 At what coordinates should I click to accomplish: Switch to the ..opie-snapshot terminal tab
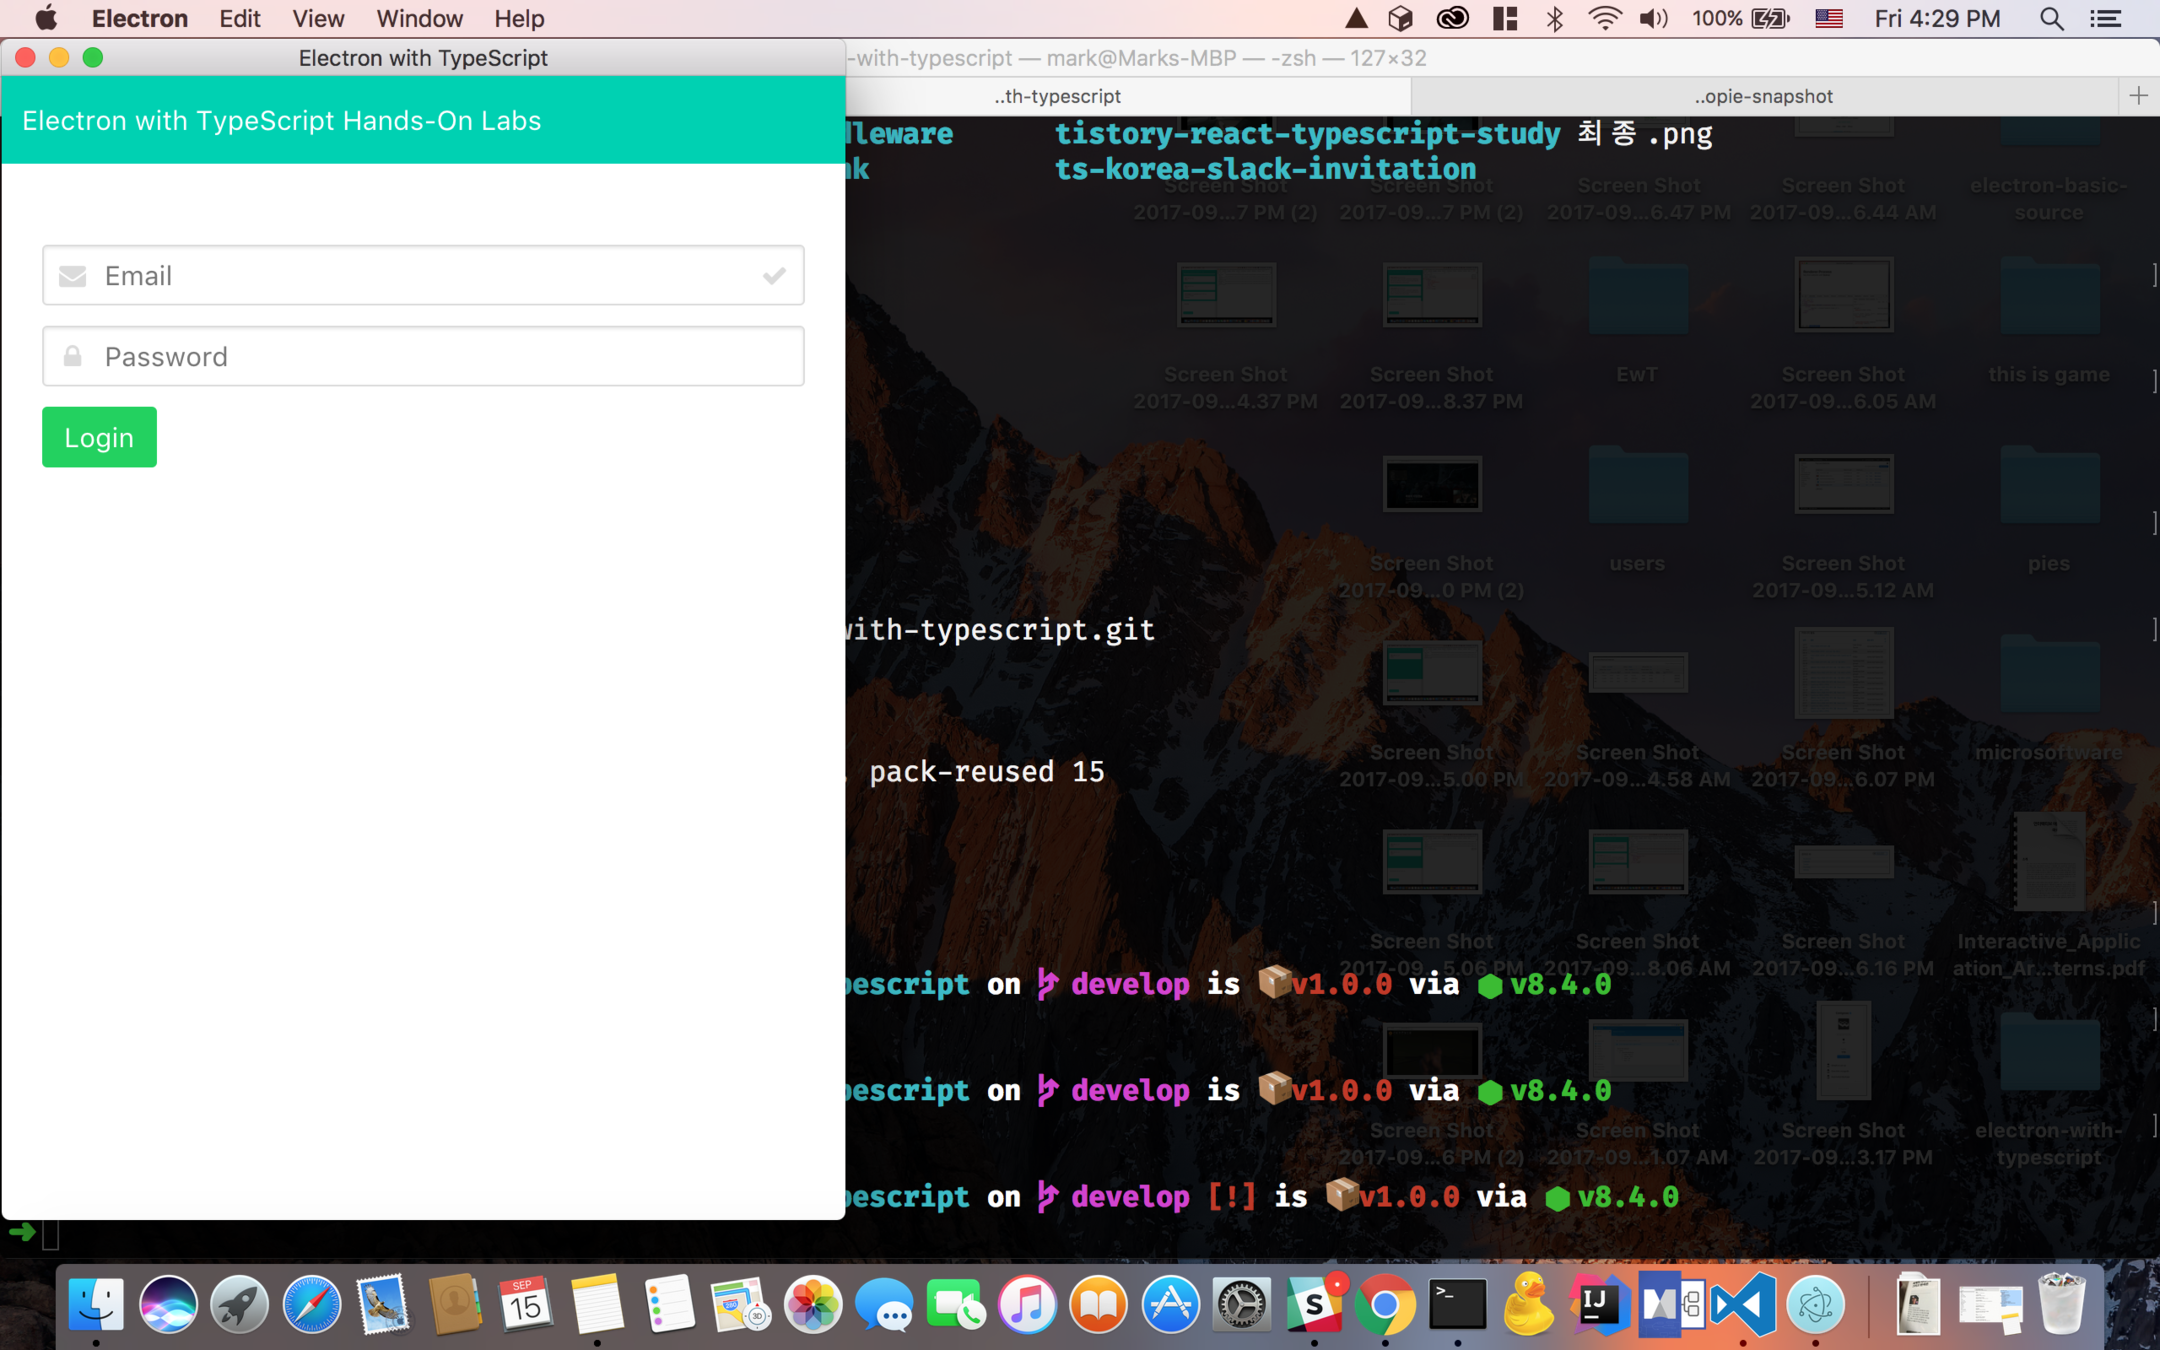click(x=1763, y=96)
